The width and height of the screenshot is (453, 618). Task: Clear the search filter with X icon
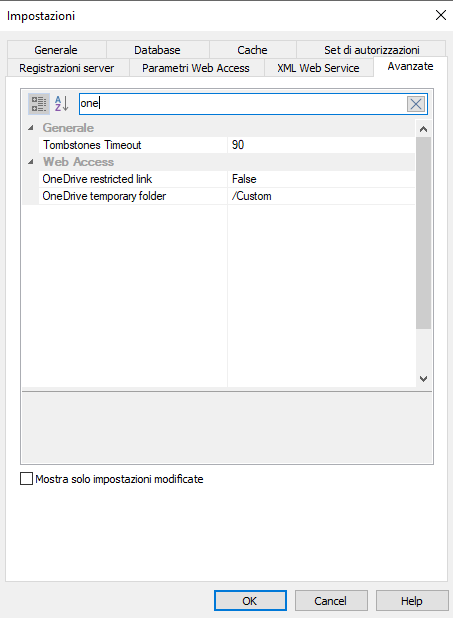click(416, 104)
